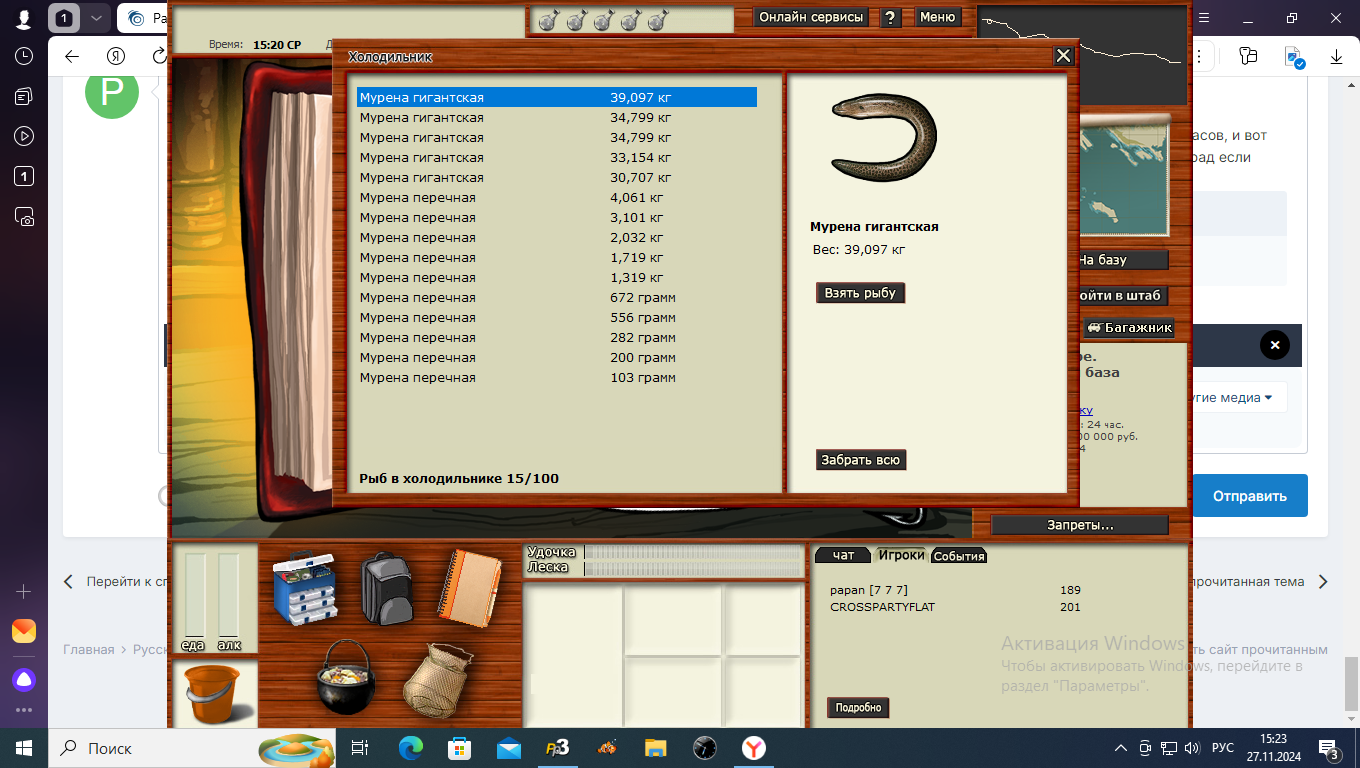Open the game Меню button

click(x=937, y=17)
